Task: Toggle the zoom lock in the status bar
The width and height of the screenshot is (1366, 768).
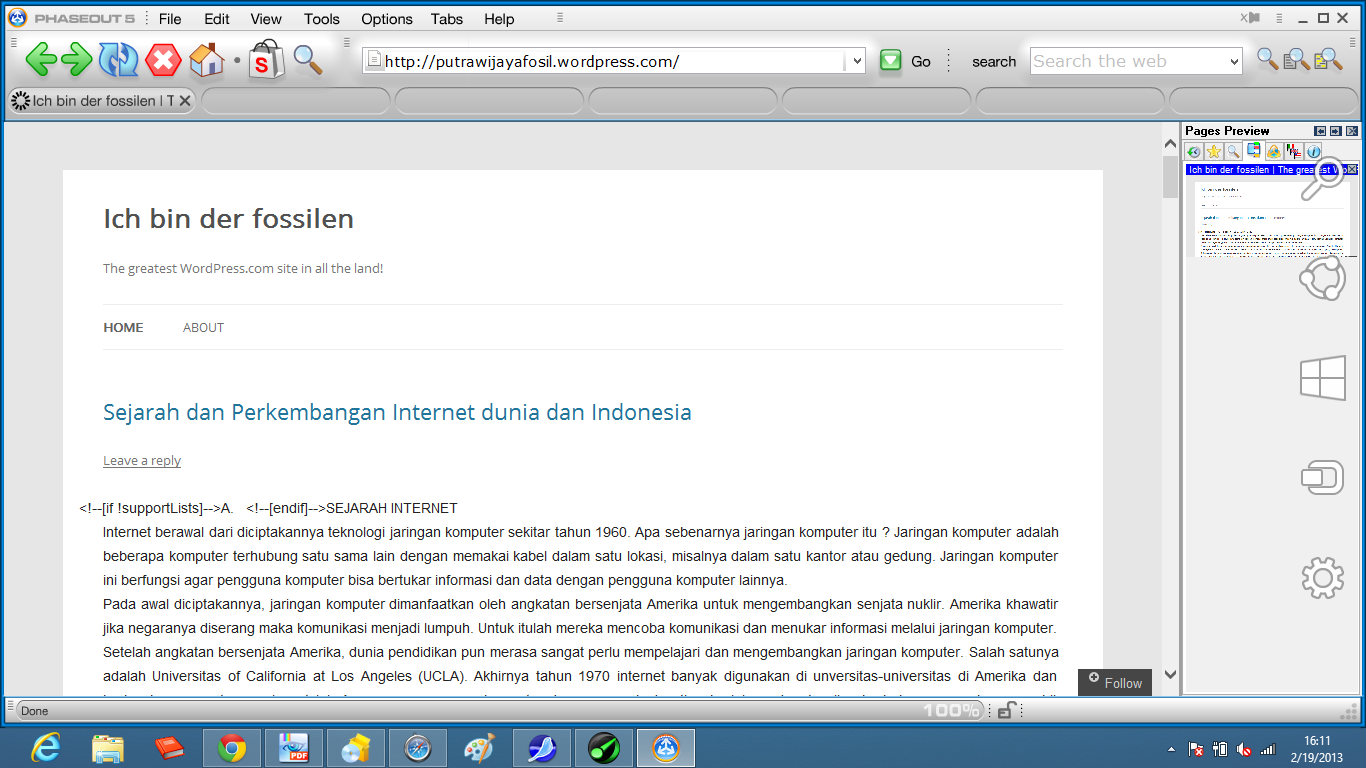Action: pyautogui.click(x=1006, y=710)
